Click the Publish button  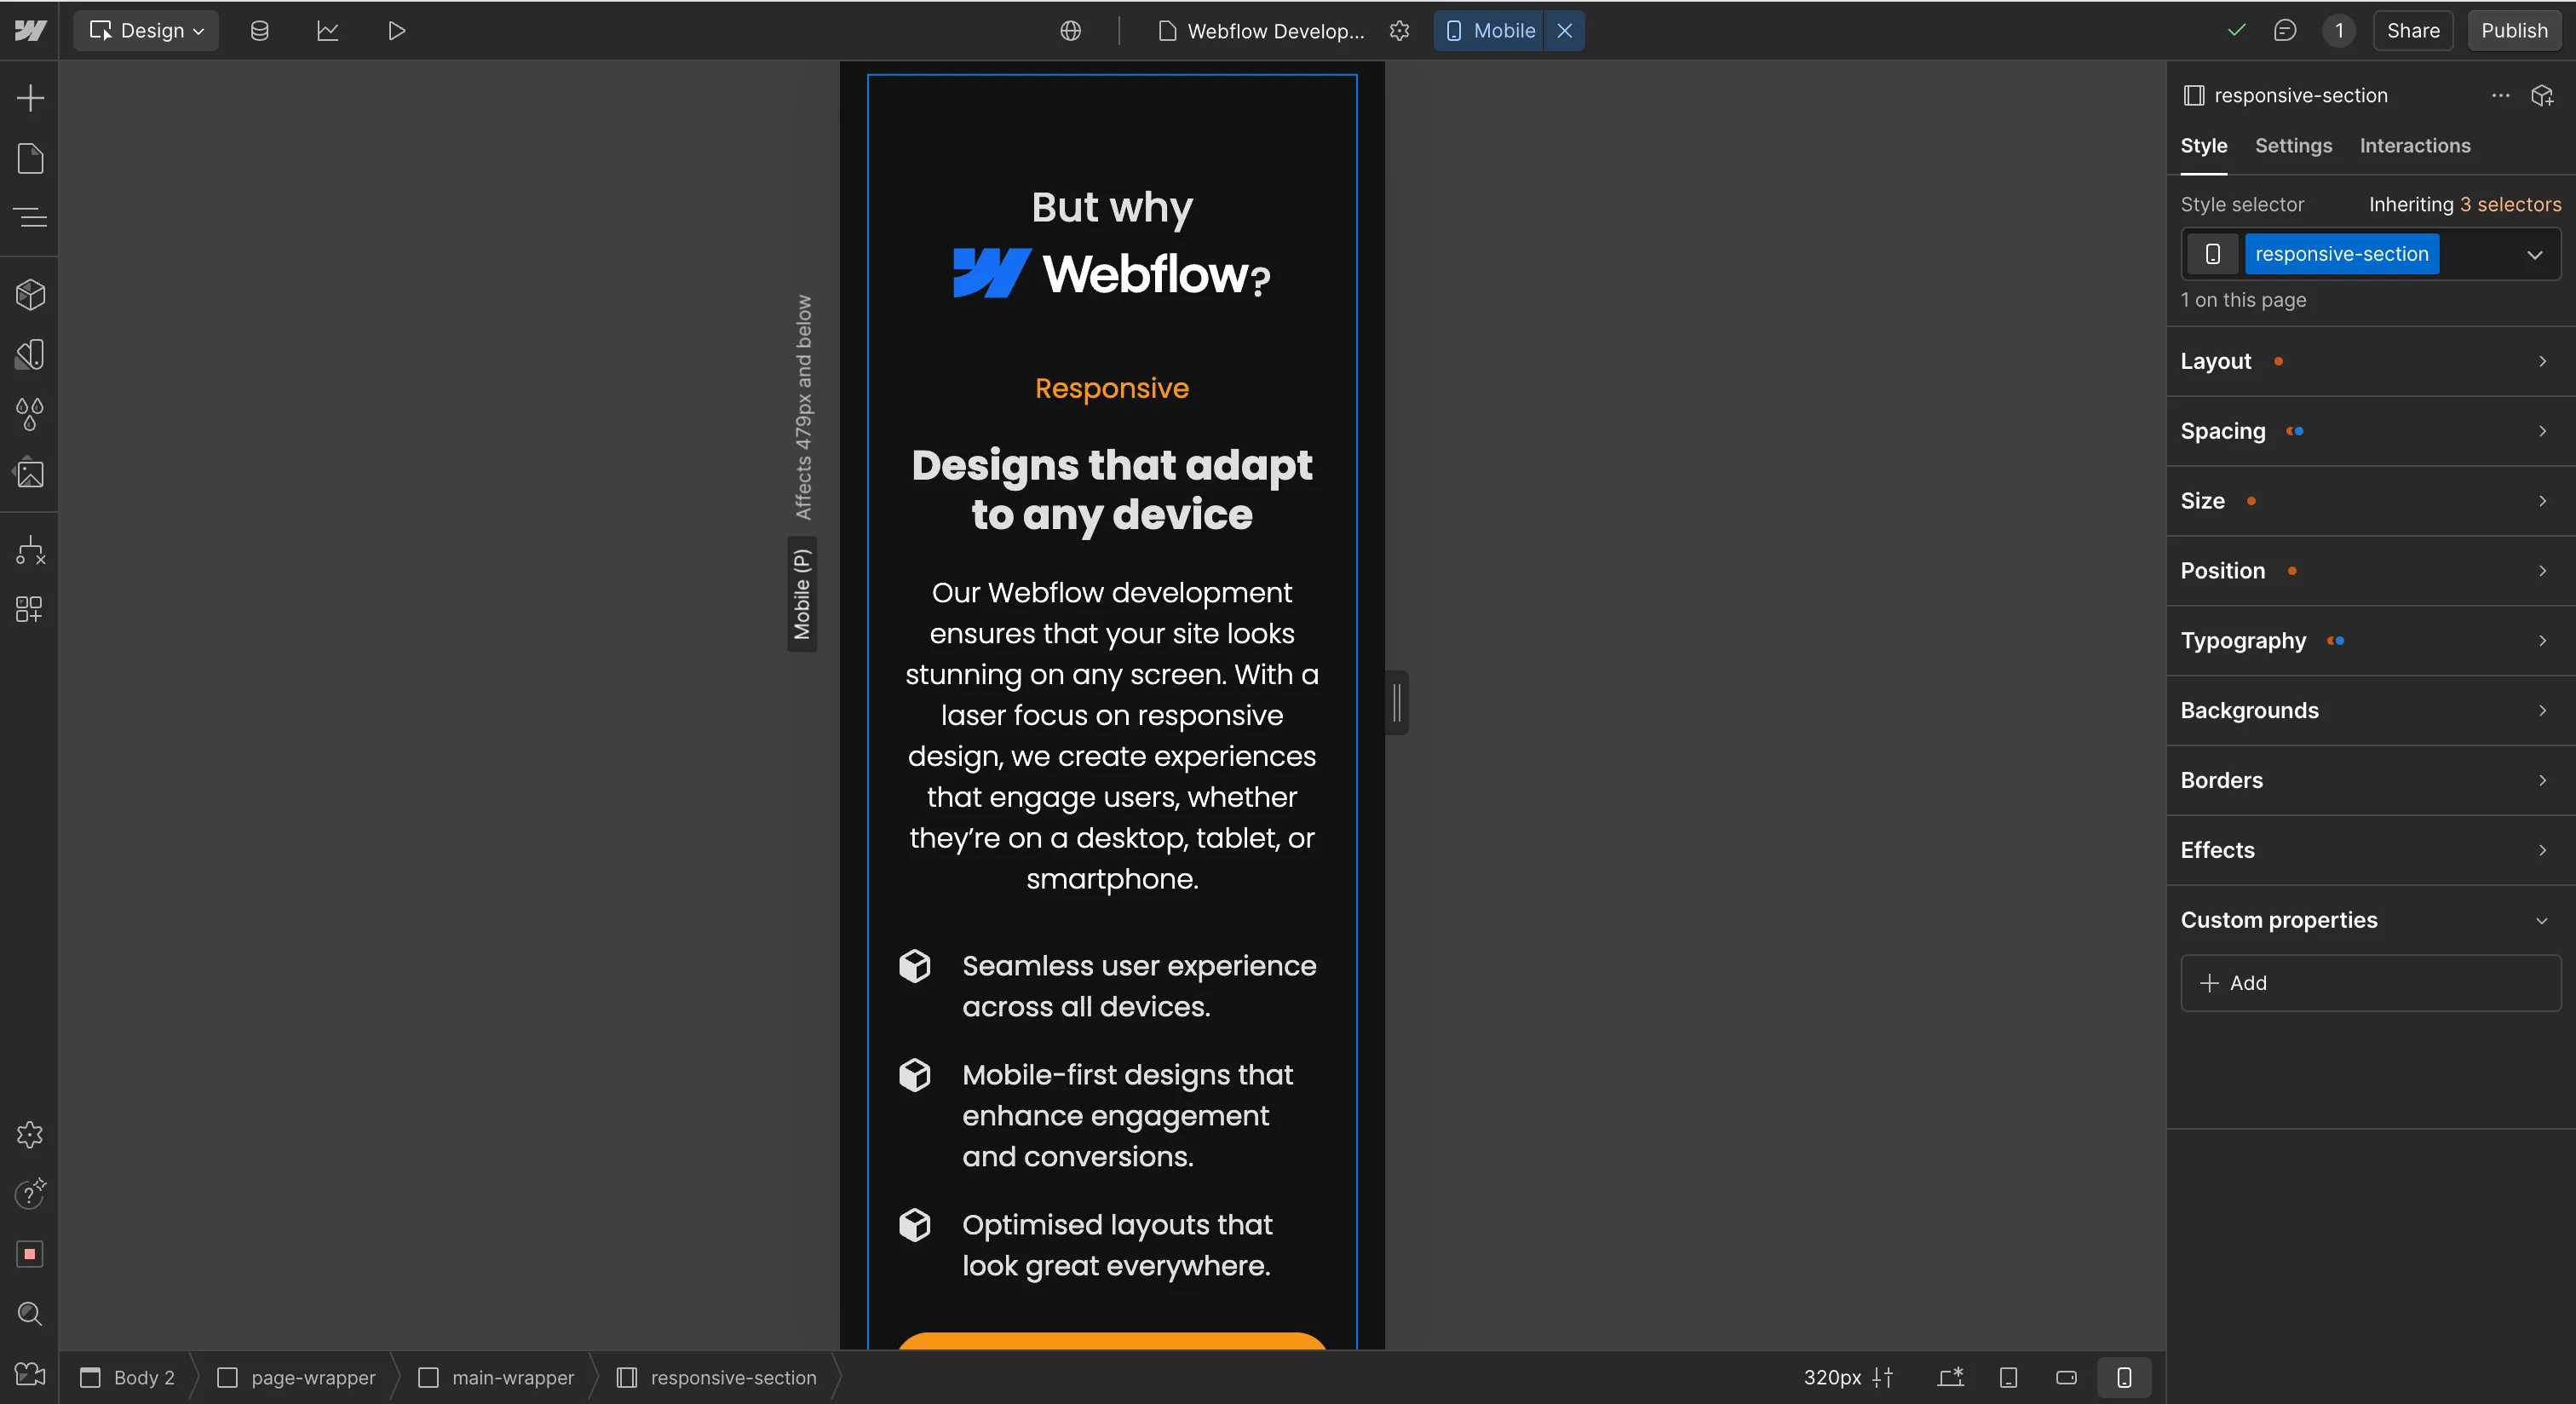[2514, 30]
